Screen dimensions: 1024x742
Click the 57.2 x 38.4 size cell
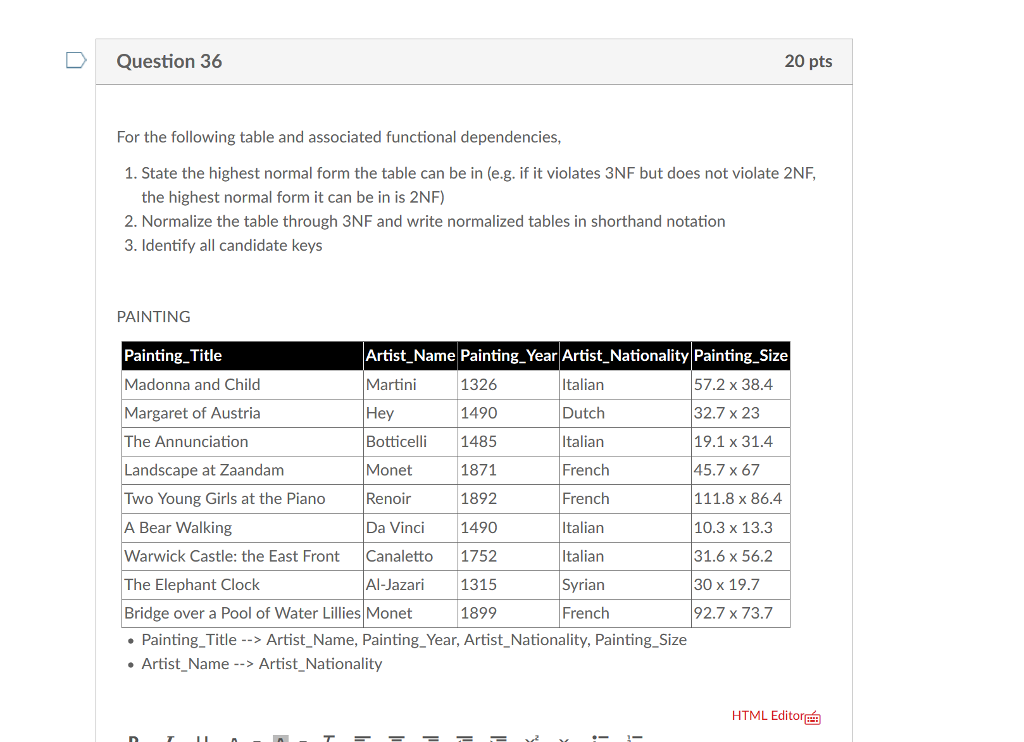coord(741,385)
